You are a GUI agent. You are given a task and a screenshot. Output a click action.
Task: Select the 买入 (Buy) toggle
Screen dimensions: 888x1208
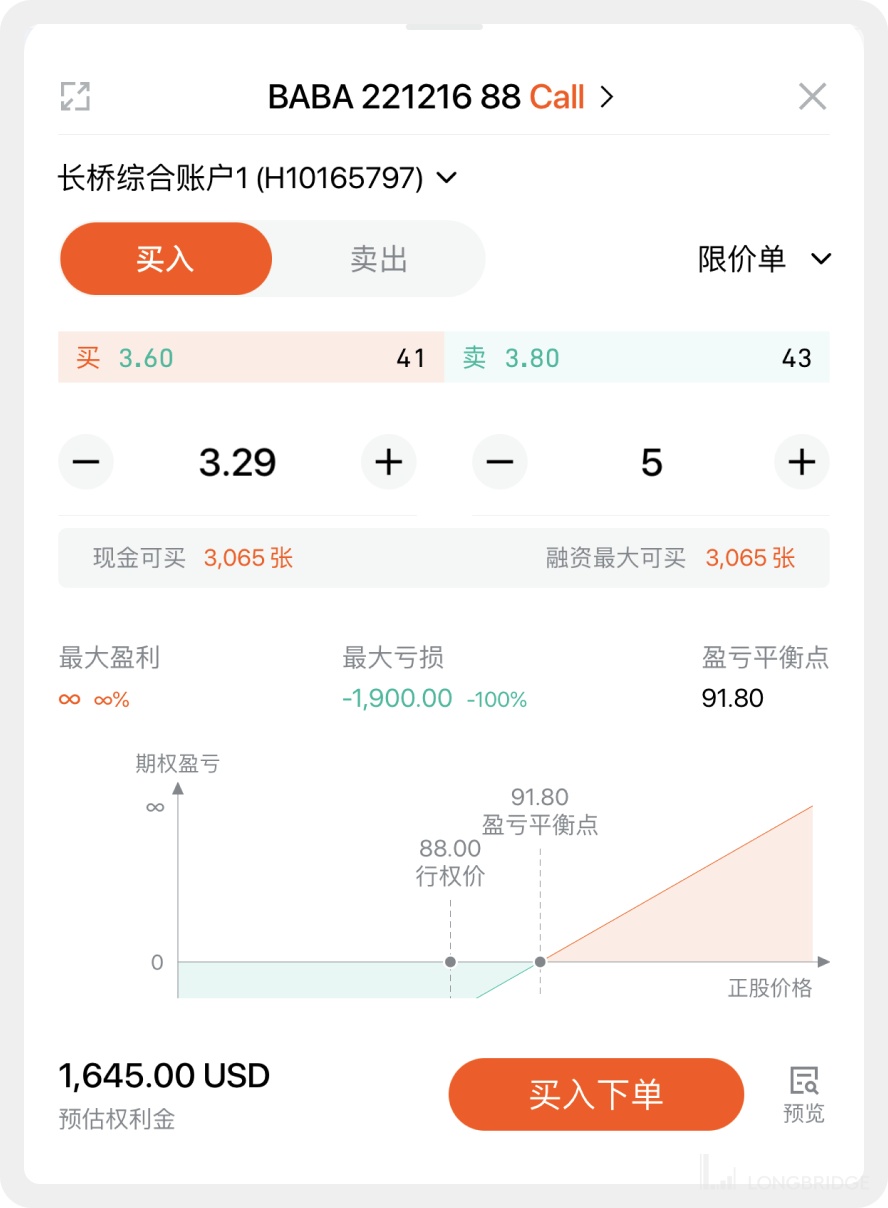tap(166, 259)
